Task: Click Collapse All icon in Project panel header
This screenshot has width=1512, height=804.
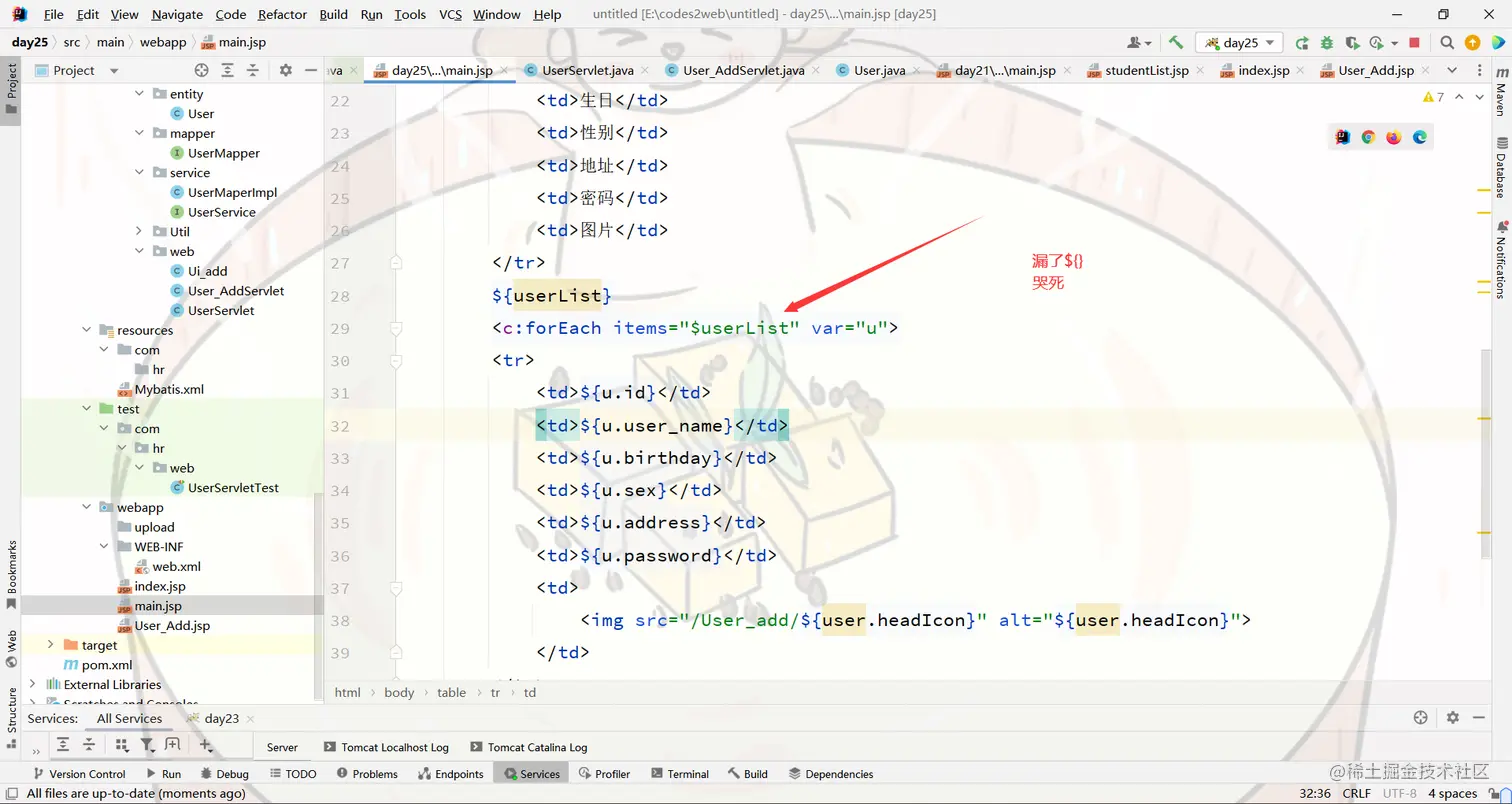Action: pos(253,70)
